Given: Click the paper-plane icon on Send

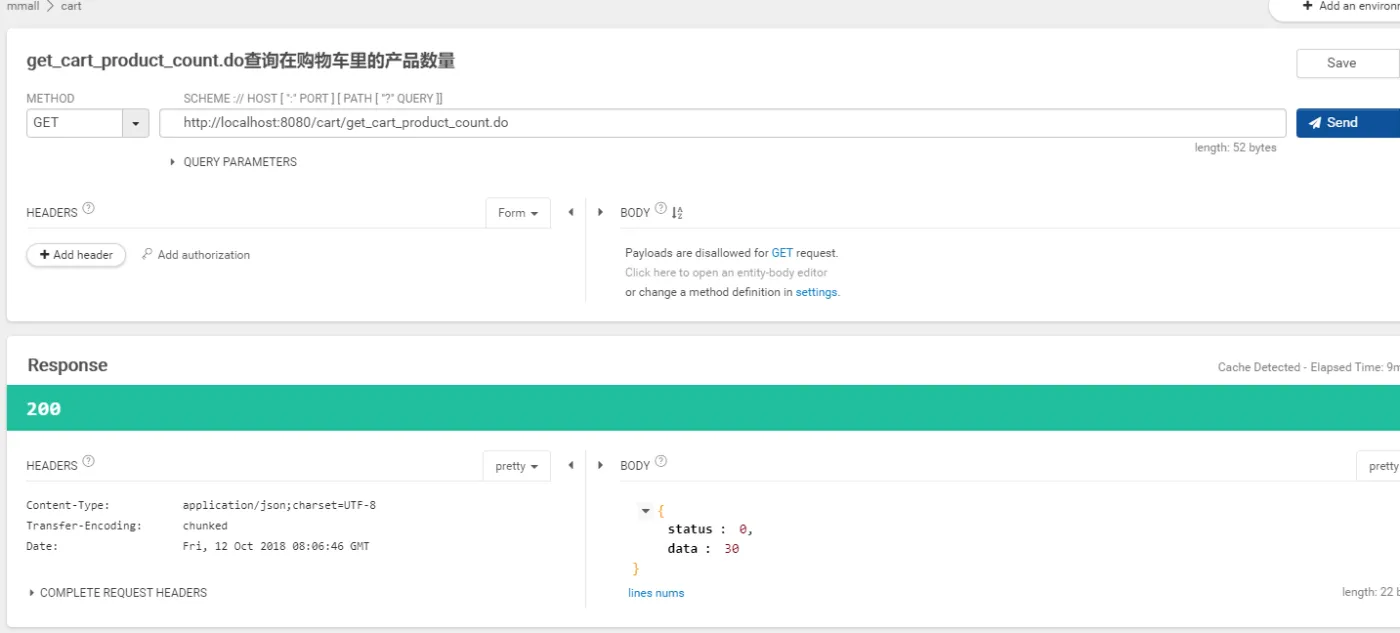Looking at the screenshot, I should point(1314,123).
